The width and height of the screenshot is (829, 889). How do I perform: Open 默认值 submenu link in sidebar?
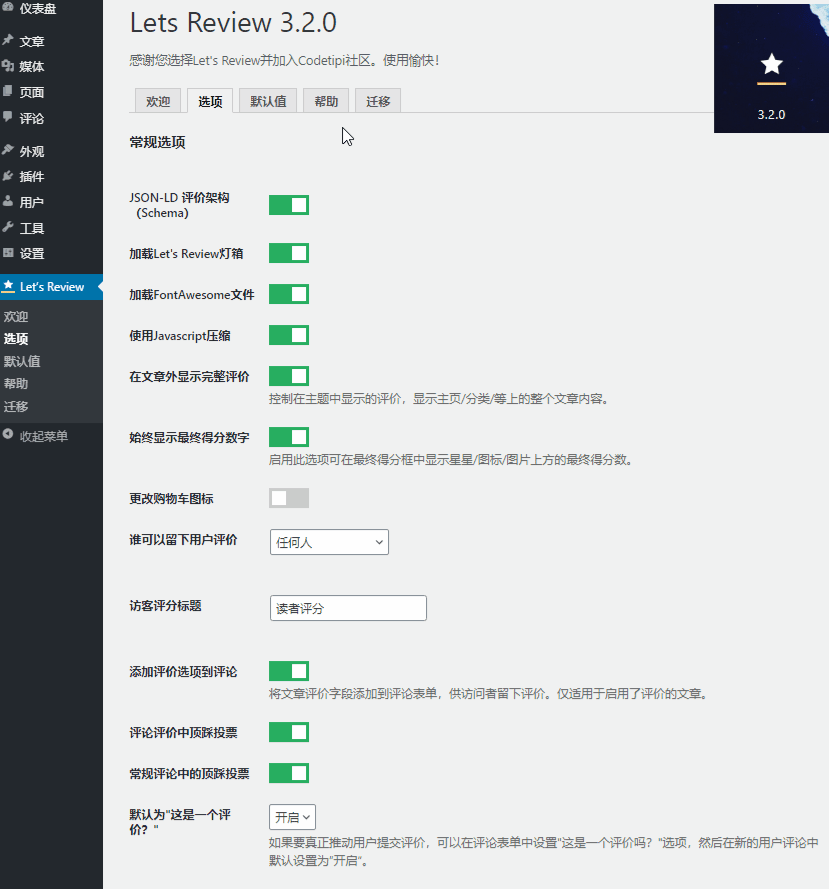point(22,361)
